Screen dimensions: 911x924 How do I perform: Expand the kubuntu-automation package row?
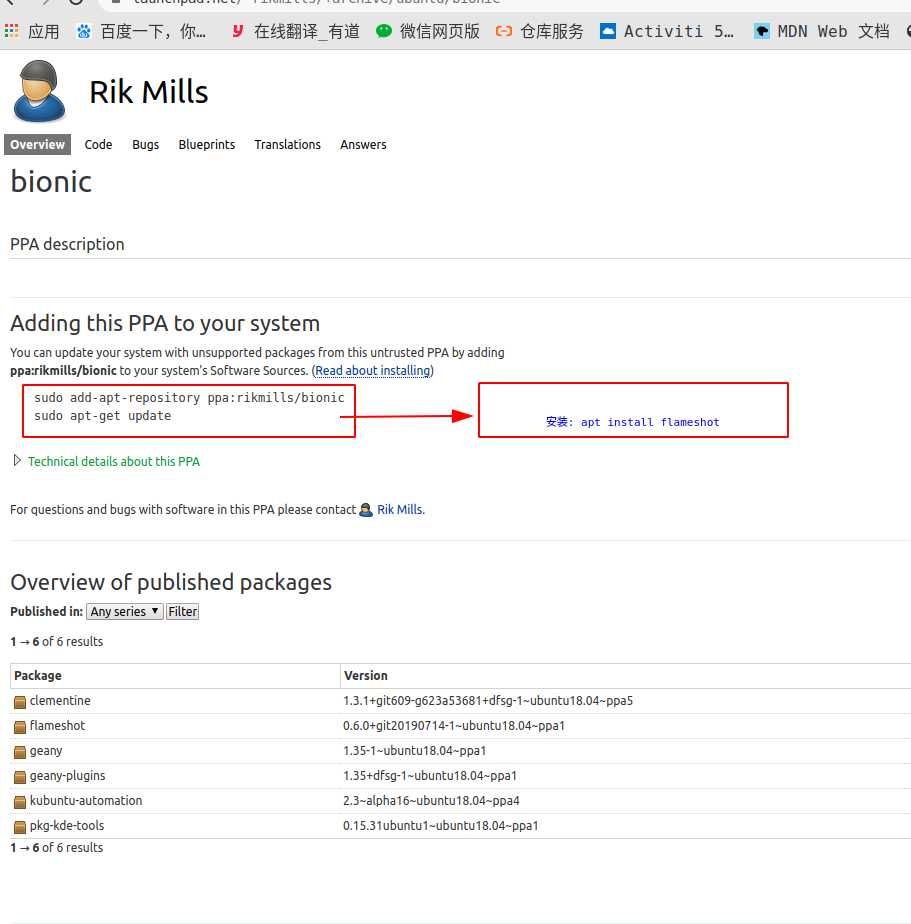(x=461, y=801)
